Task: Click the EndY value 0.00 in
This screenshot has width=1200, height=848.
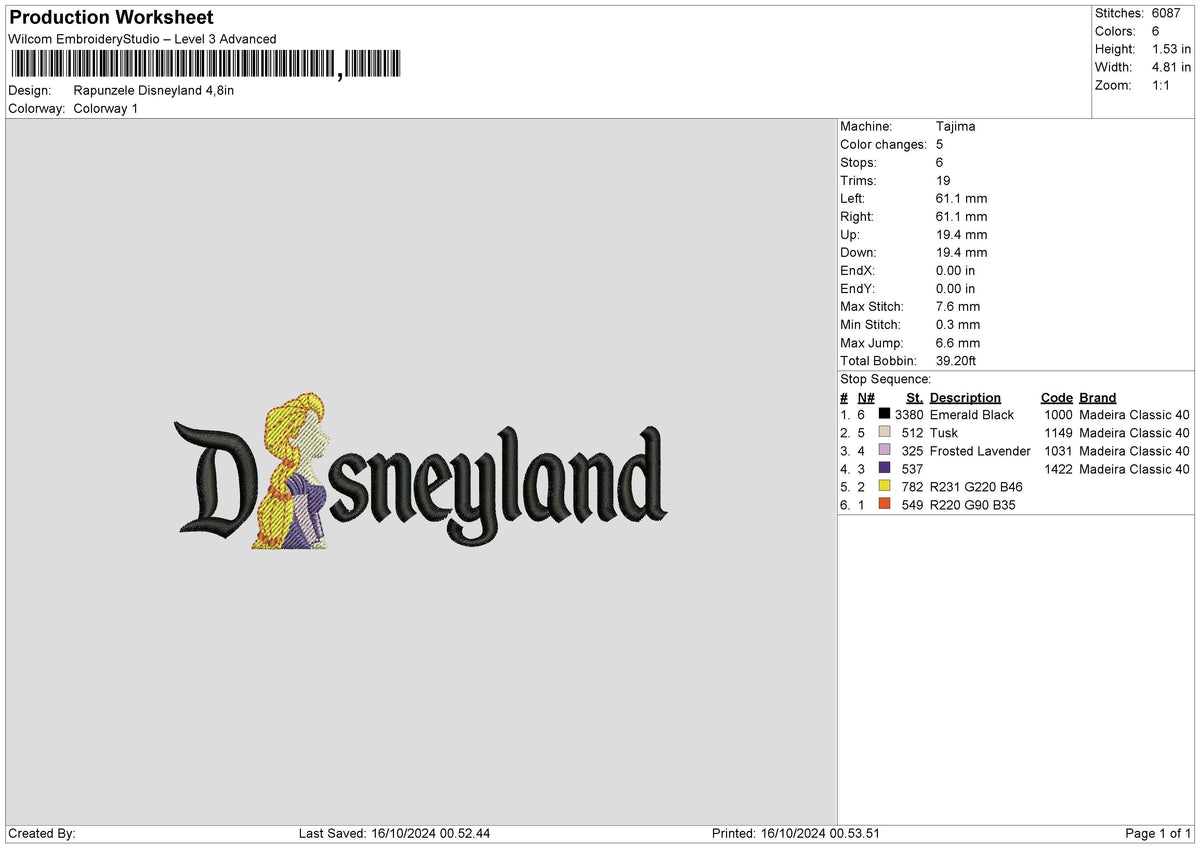Action: click(x=955, y=288)
